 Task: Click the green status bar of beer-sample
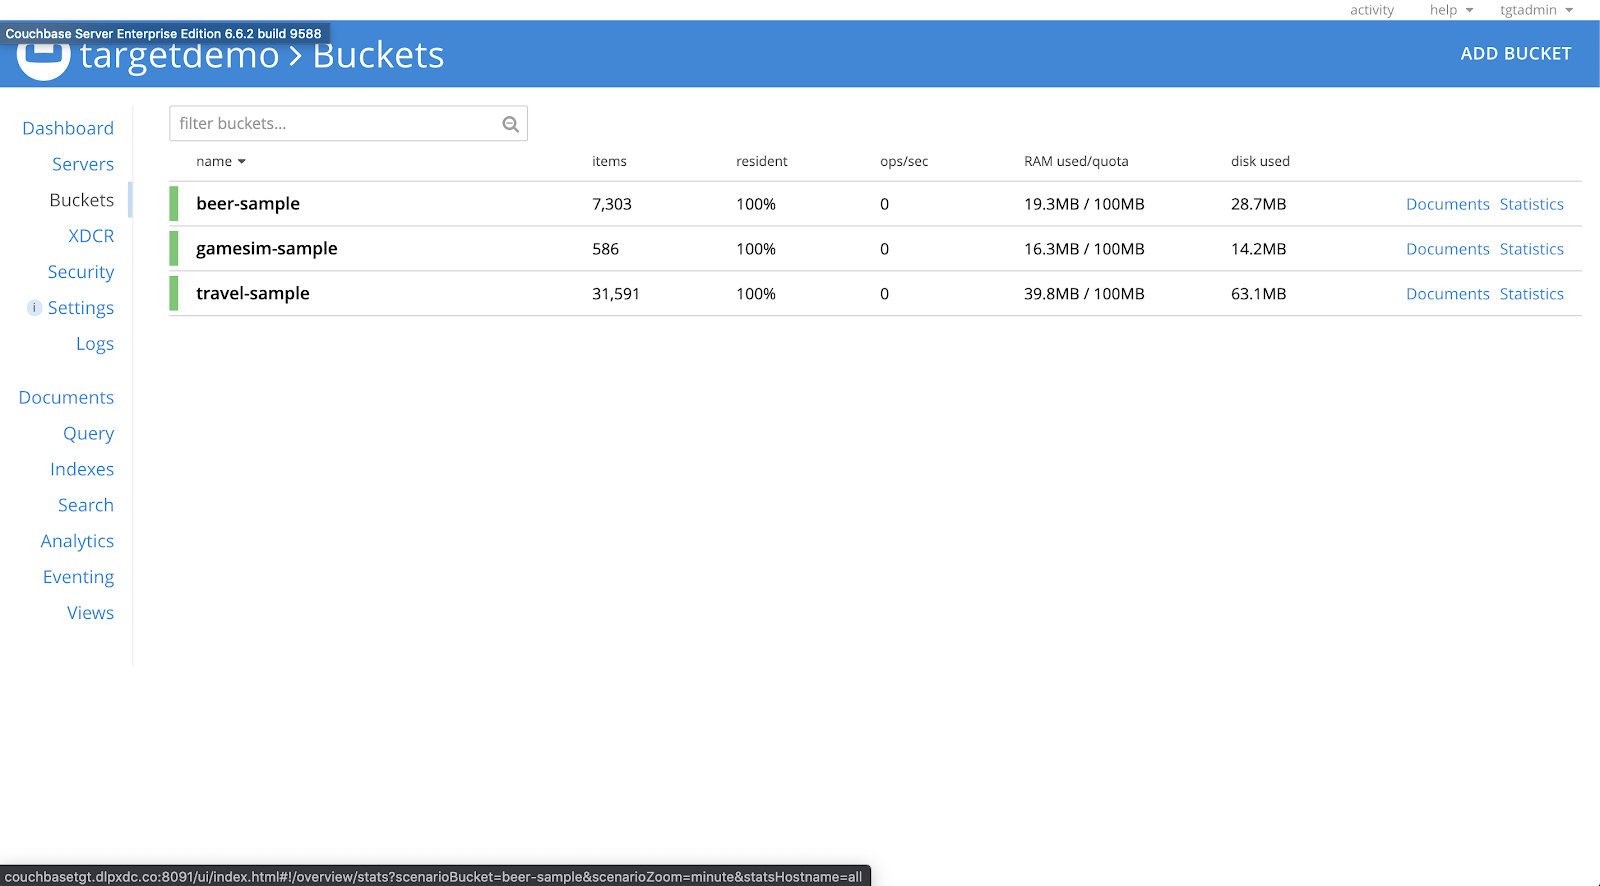174,204
